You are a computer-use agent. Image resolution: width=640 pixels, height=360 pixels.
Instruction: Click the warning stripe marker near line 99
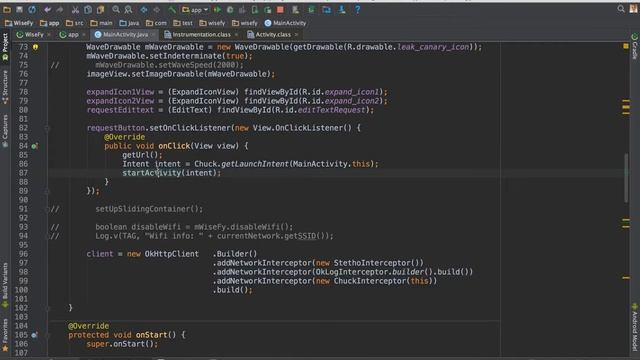[626, 278]
